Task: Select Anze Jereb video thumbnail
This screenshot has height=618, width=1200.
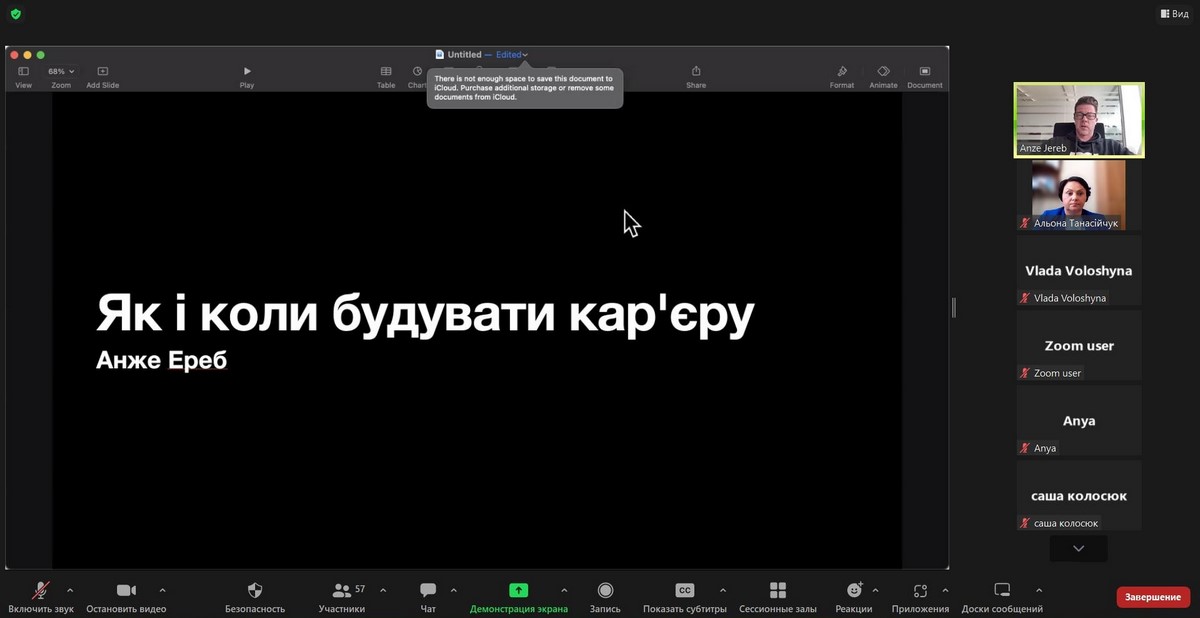Action: click(1078, 120)
